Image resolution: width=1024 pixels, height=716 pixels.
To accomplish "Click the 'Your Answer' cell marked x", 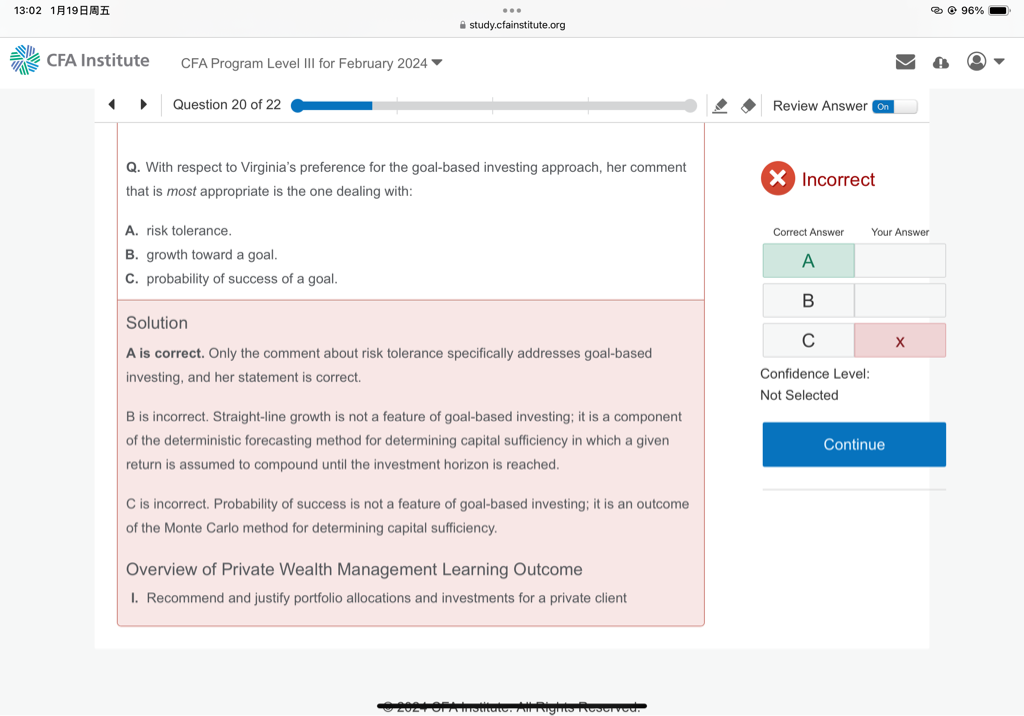I will (x=900, y=341).
